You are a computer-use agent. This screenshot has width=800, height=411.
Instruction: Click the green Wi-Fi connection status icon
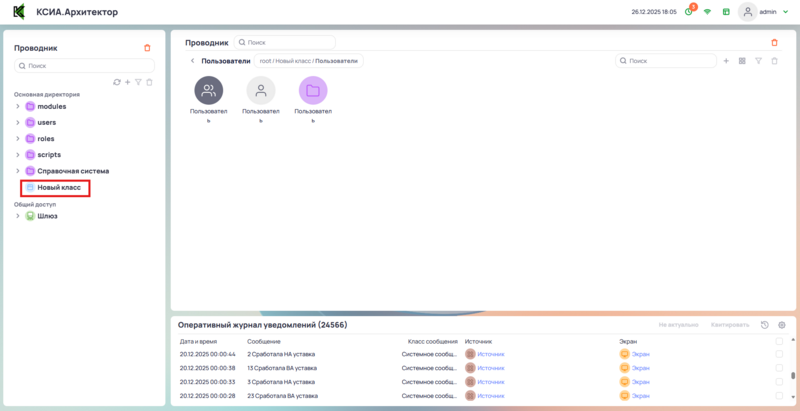[x=707, y=12]
